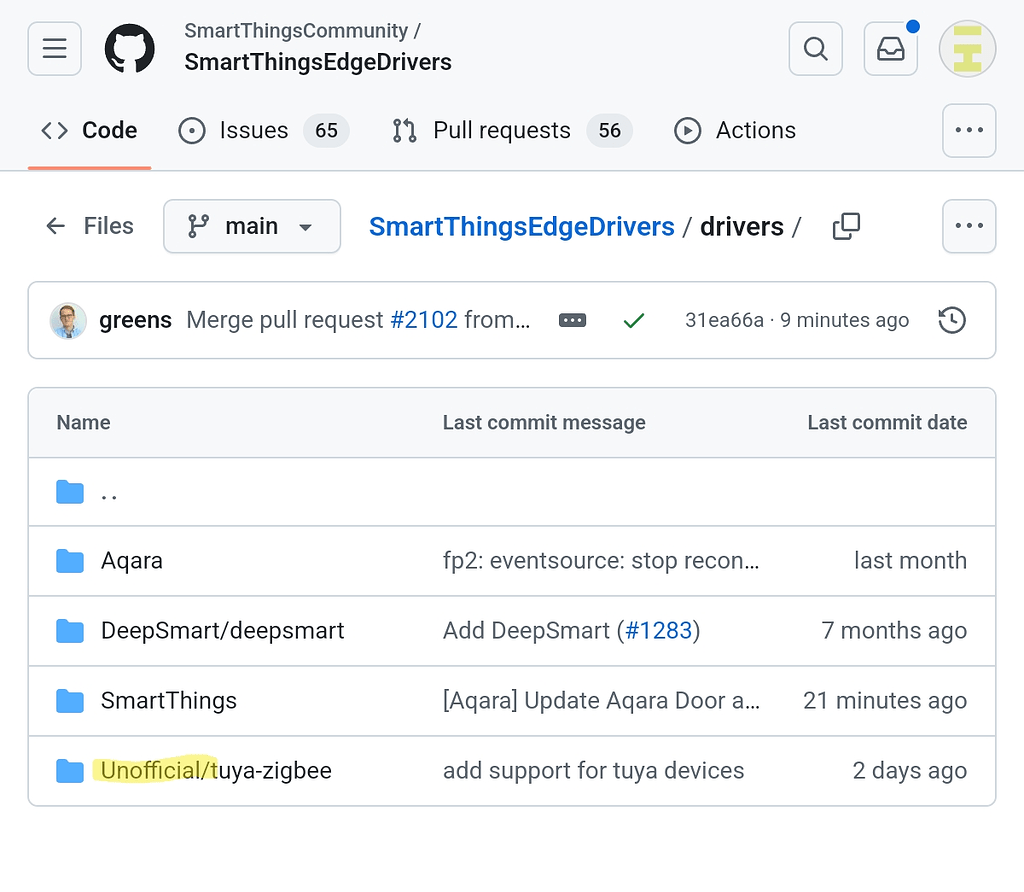Screen dimensions: 1024x892
Task: View greens' profile from the commit author link
Action: 135,320
